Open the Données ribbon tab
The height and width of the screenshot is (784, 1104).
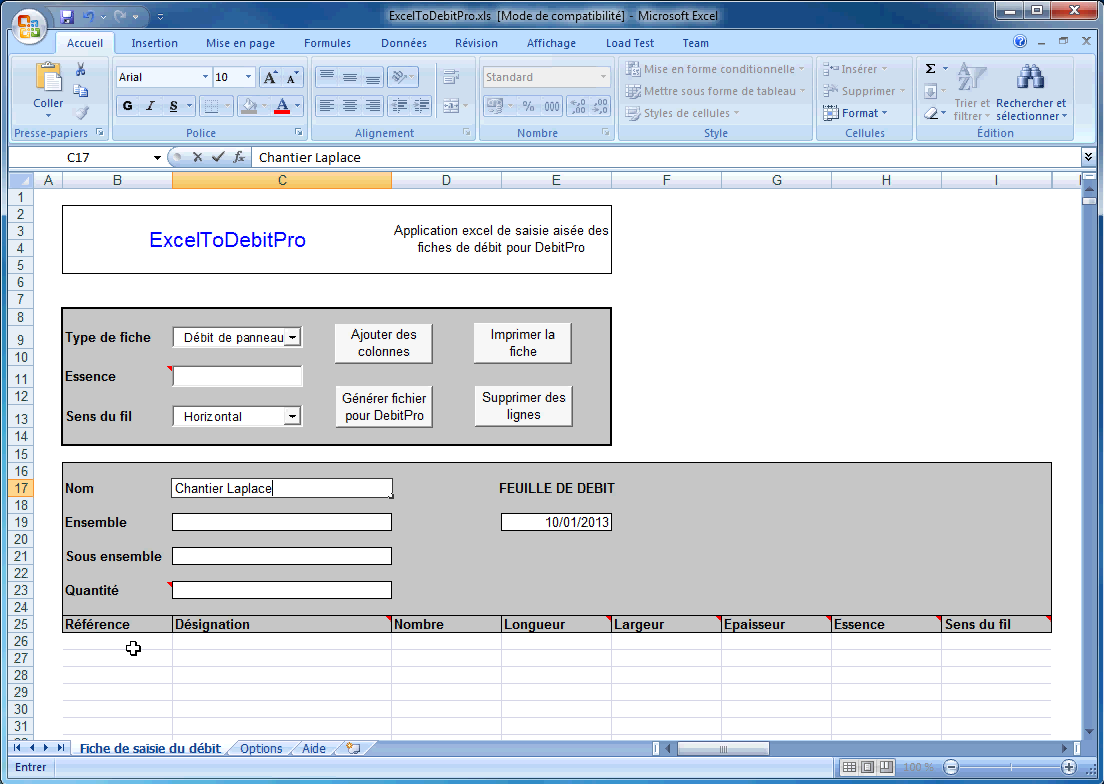pos(403,43)
